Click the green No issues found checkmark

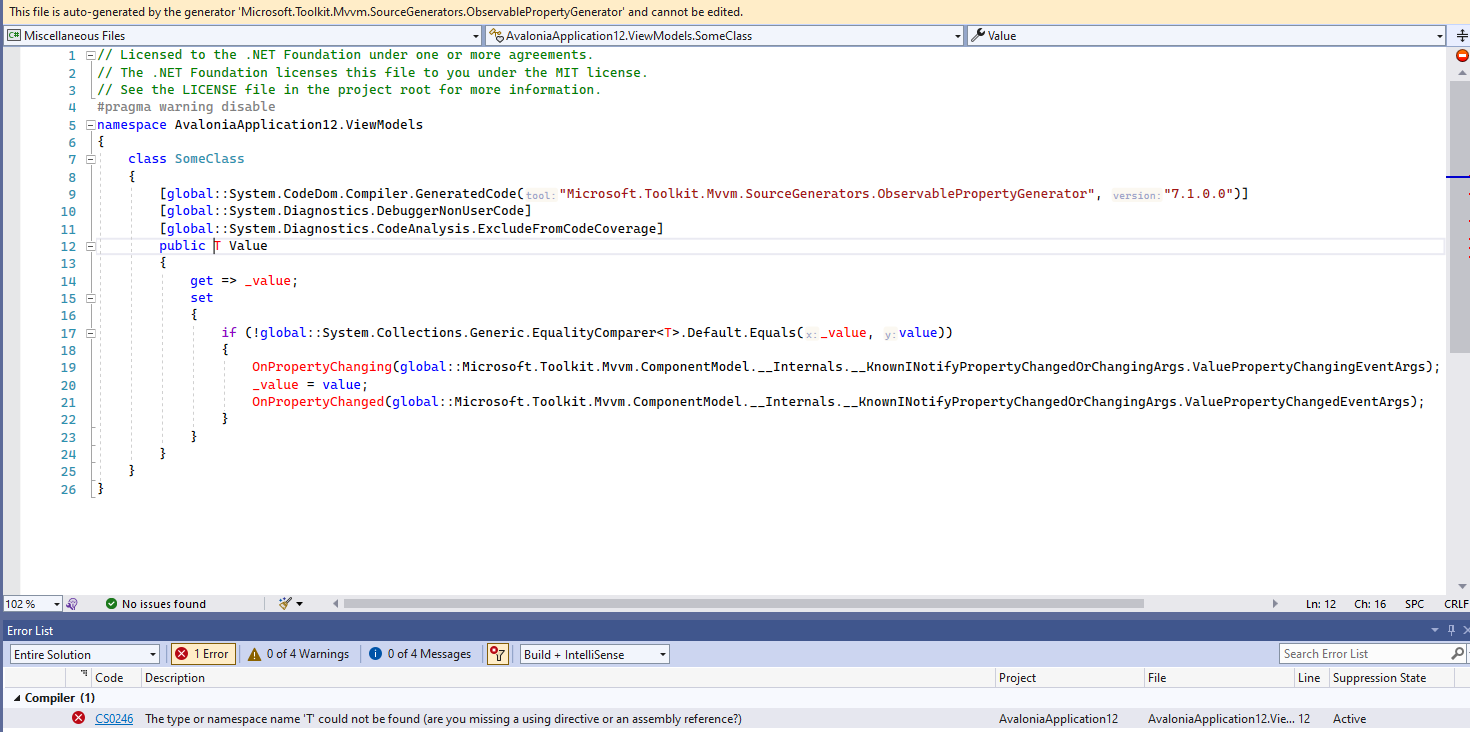coord(112,603)
